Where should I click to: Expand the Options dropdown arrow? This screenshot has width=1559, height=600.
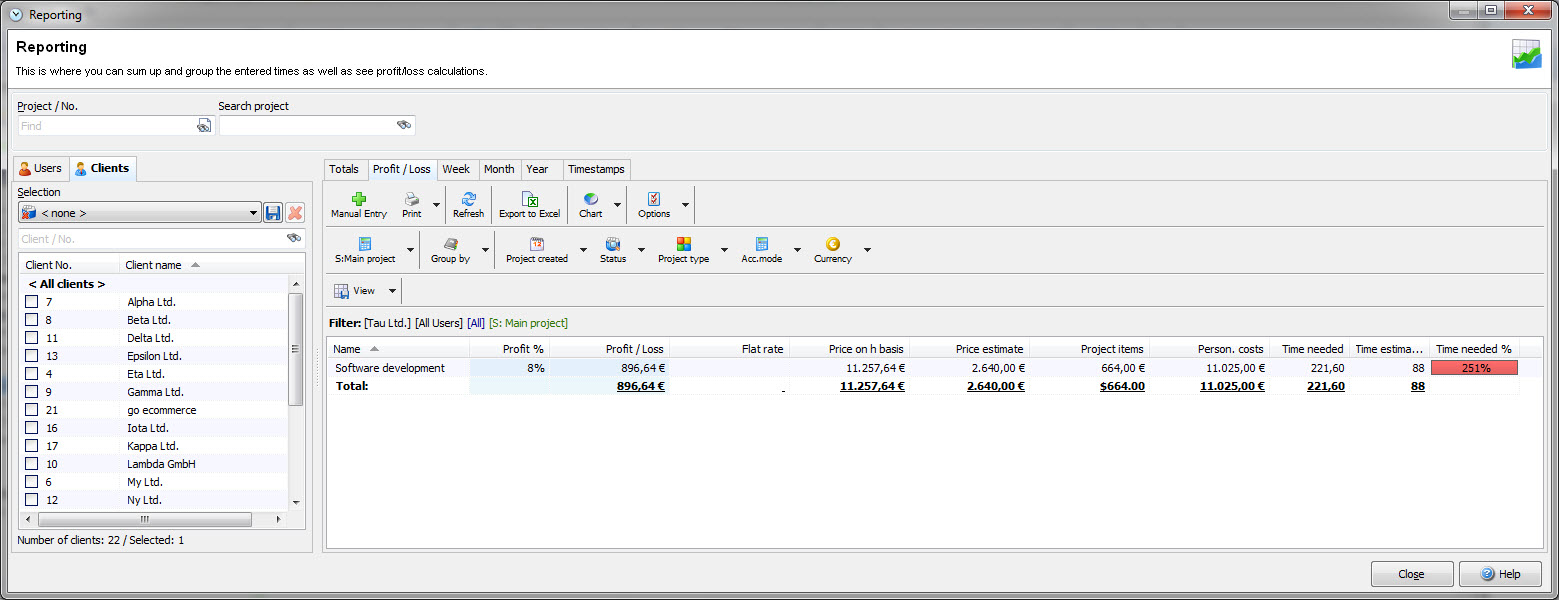pos(685,205)
